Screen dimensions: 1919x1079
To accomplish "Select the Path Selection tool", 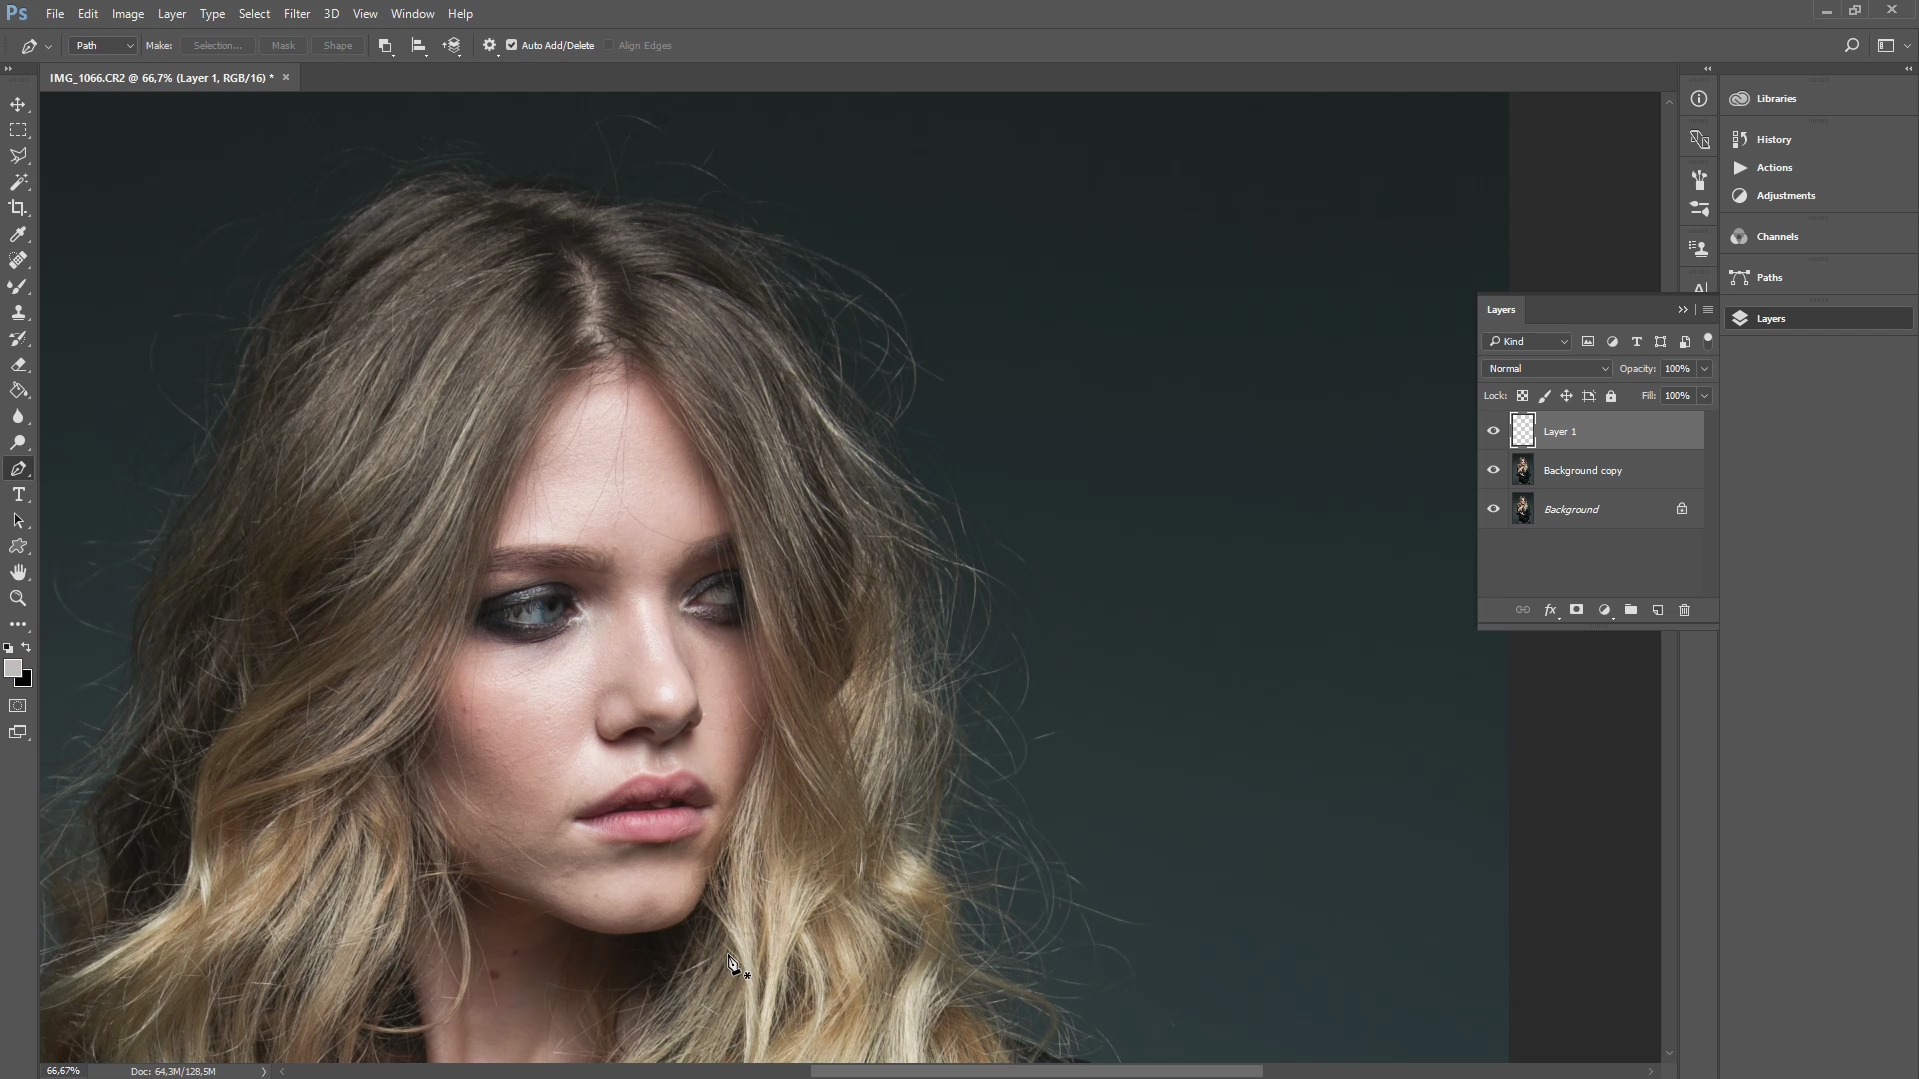I will point(18,521).
